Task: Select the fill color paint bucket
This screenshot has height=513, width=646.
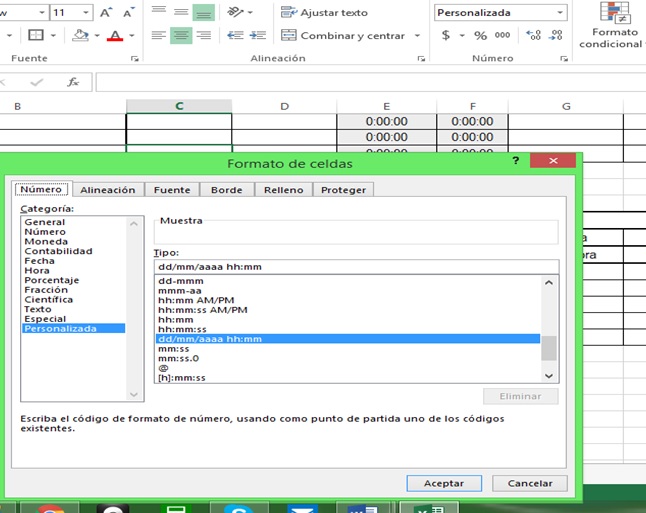Action: tap(84, 36)
